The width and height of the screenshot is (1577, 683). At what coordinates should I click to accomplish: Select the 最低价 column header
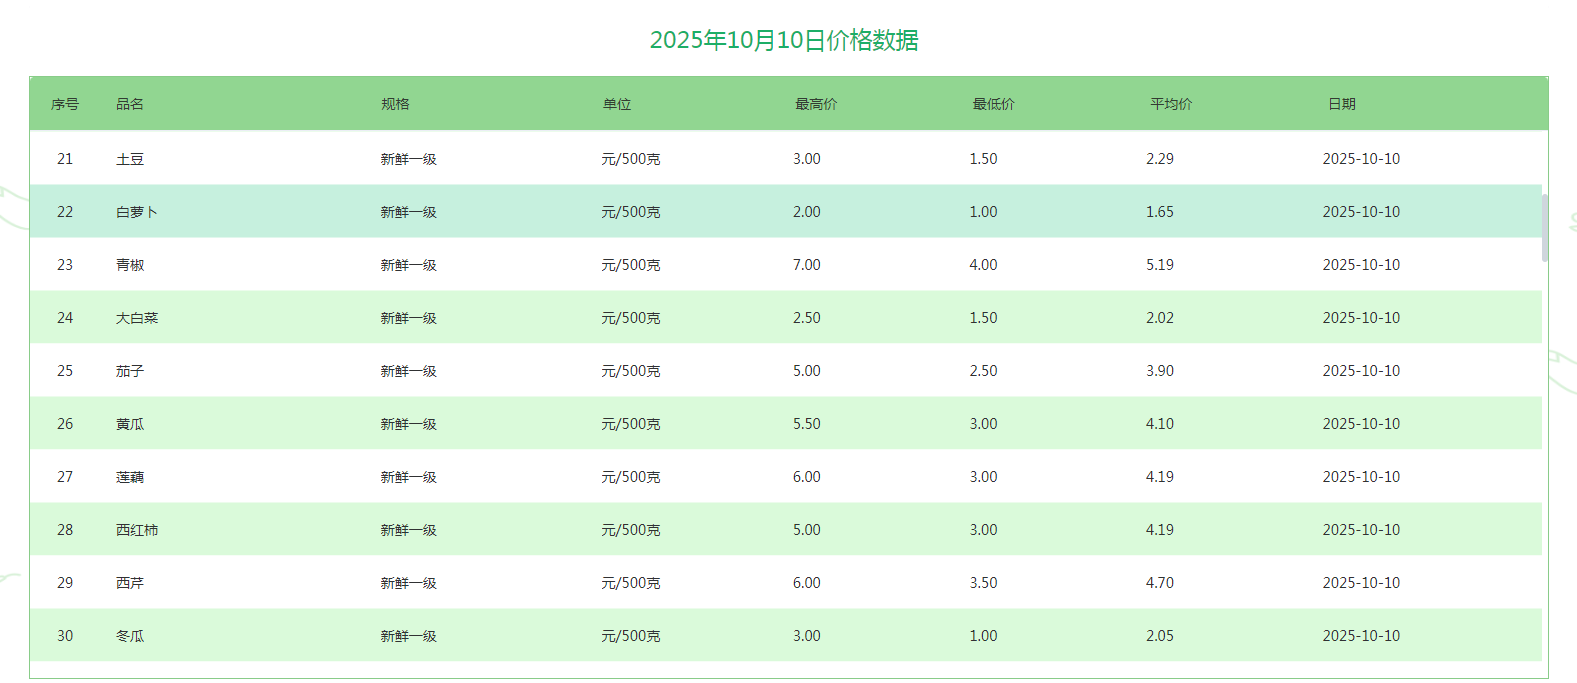coord(993,104)
